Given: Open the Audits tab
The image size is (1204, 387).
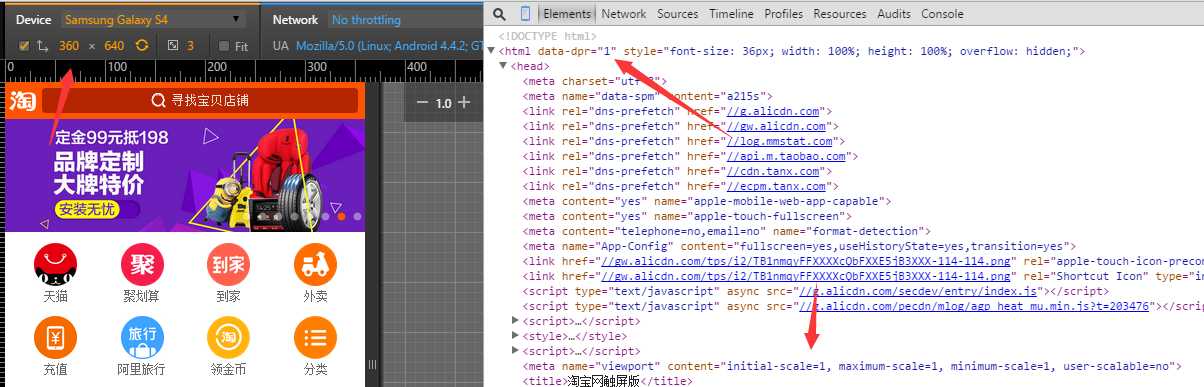Looking at the screenshot, I should [x=894, y=14].
